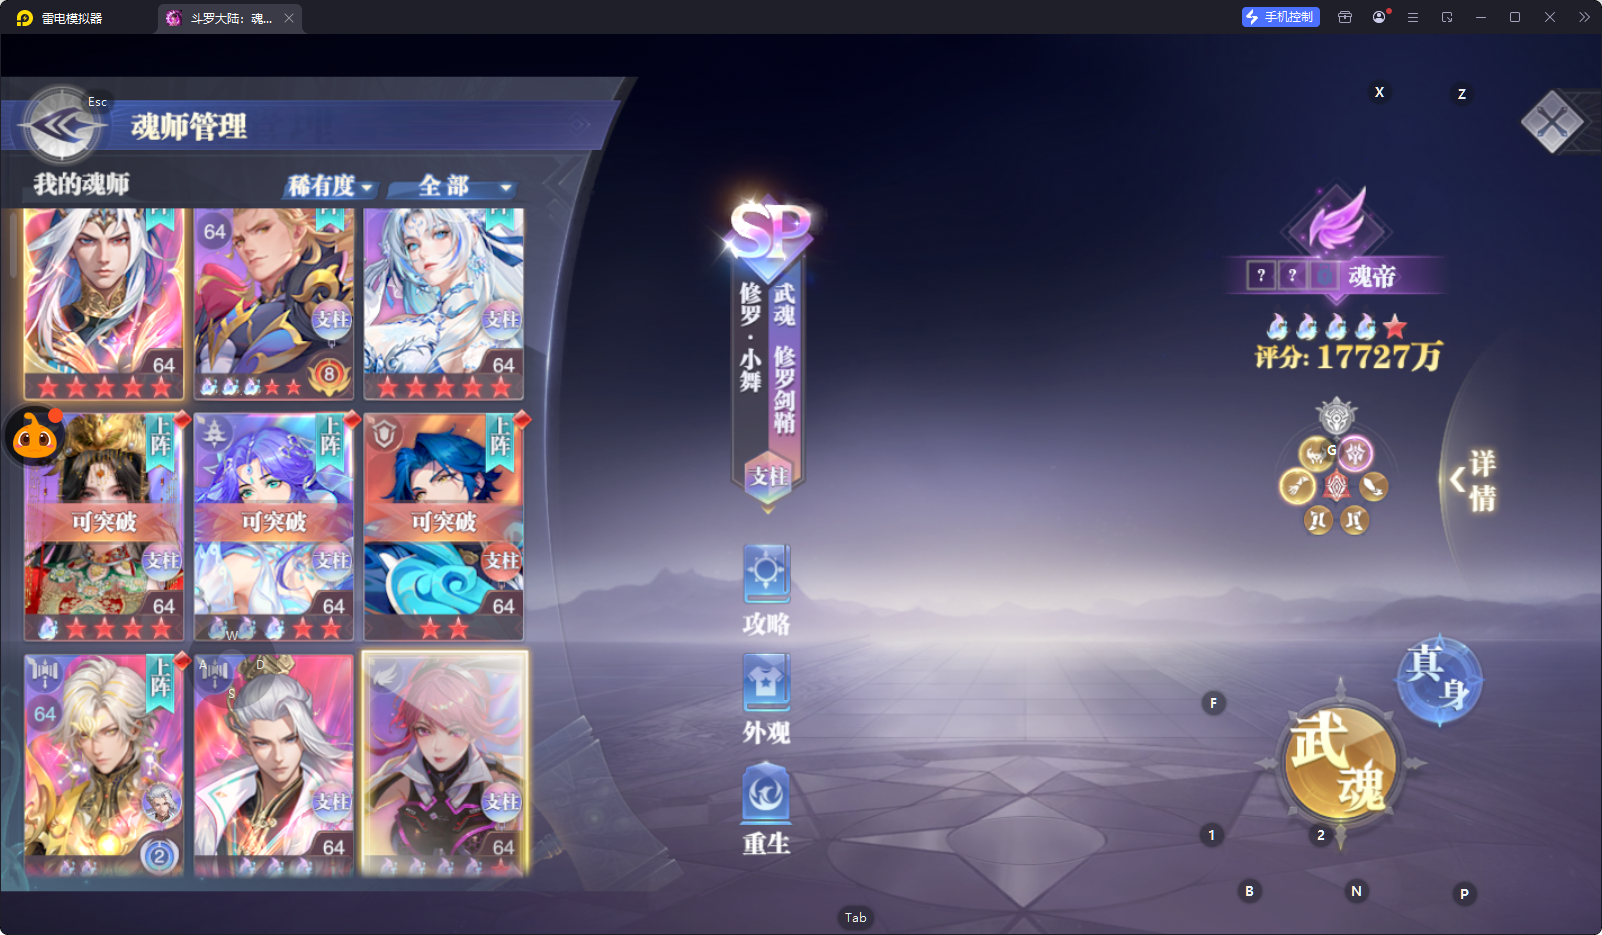Click the 修罗·小舞 name banner

coord(751,336)
